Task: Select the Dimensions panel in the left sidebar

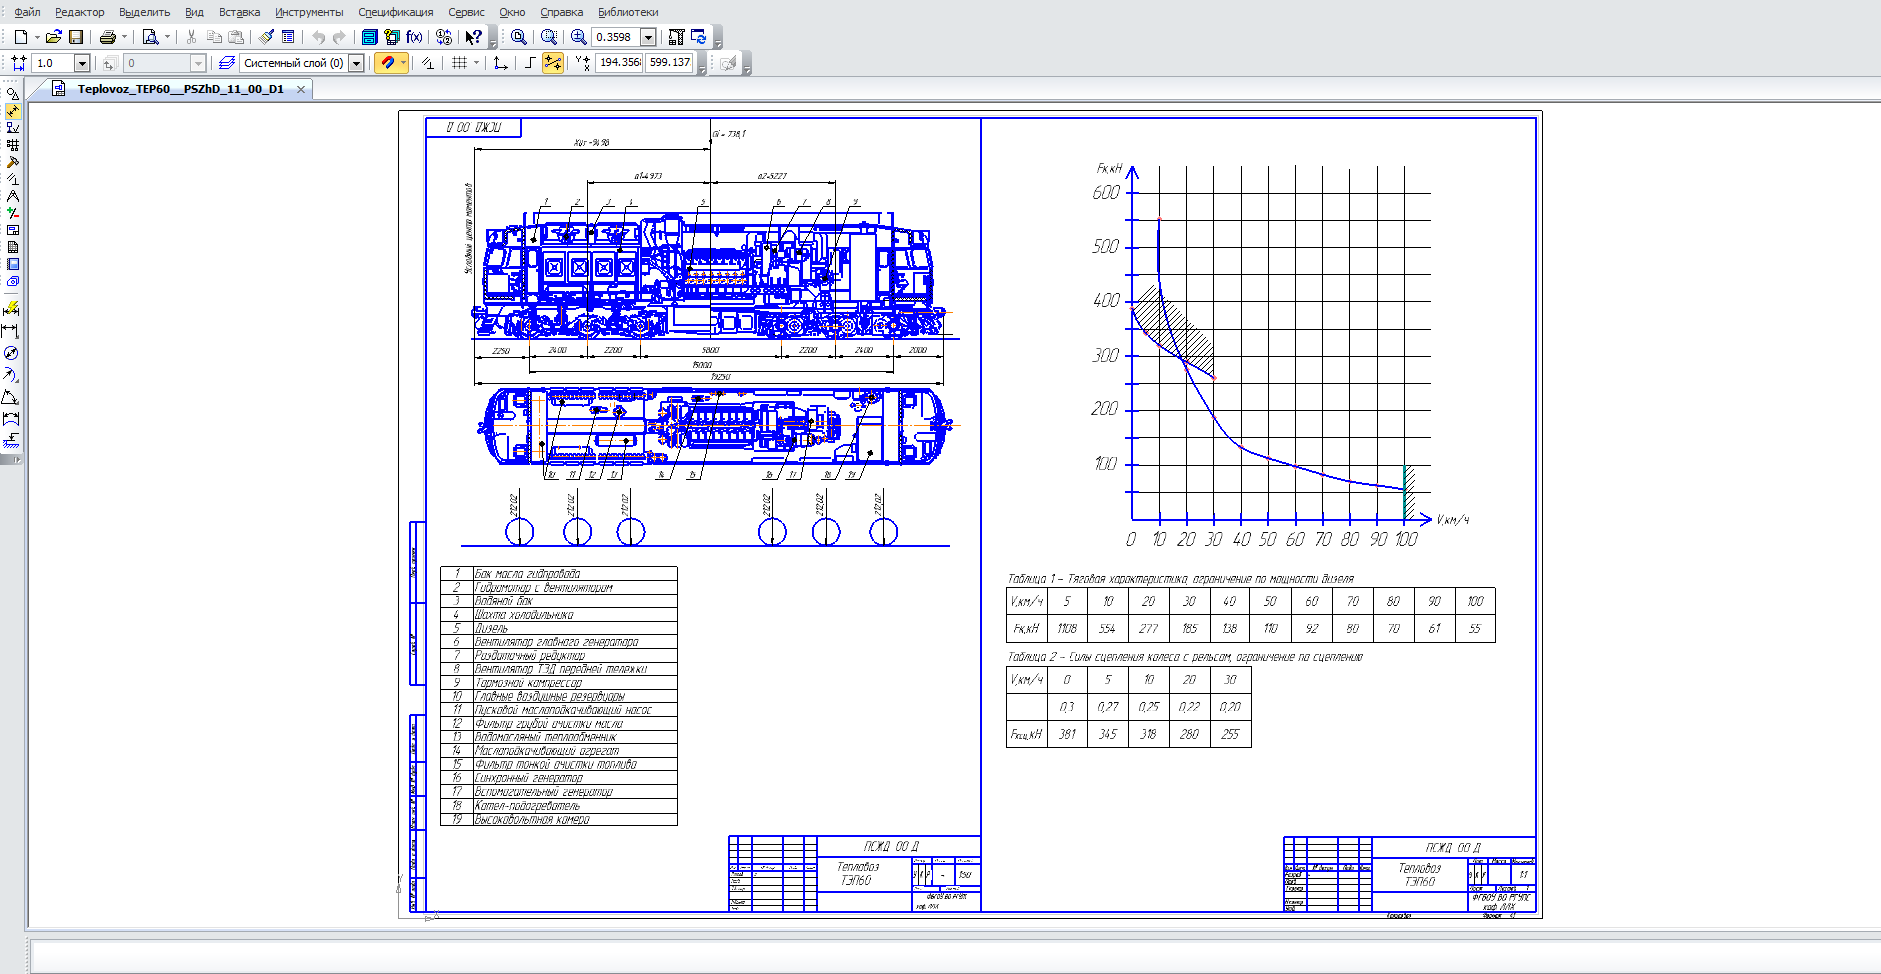Action: (13, 111)
